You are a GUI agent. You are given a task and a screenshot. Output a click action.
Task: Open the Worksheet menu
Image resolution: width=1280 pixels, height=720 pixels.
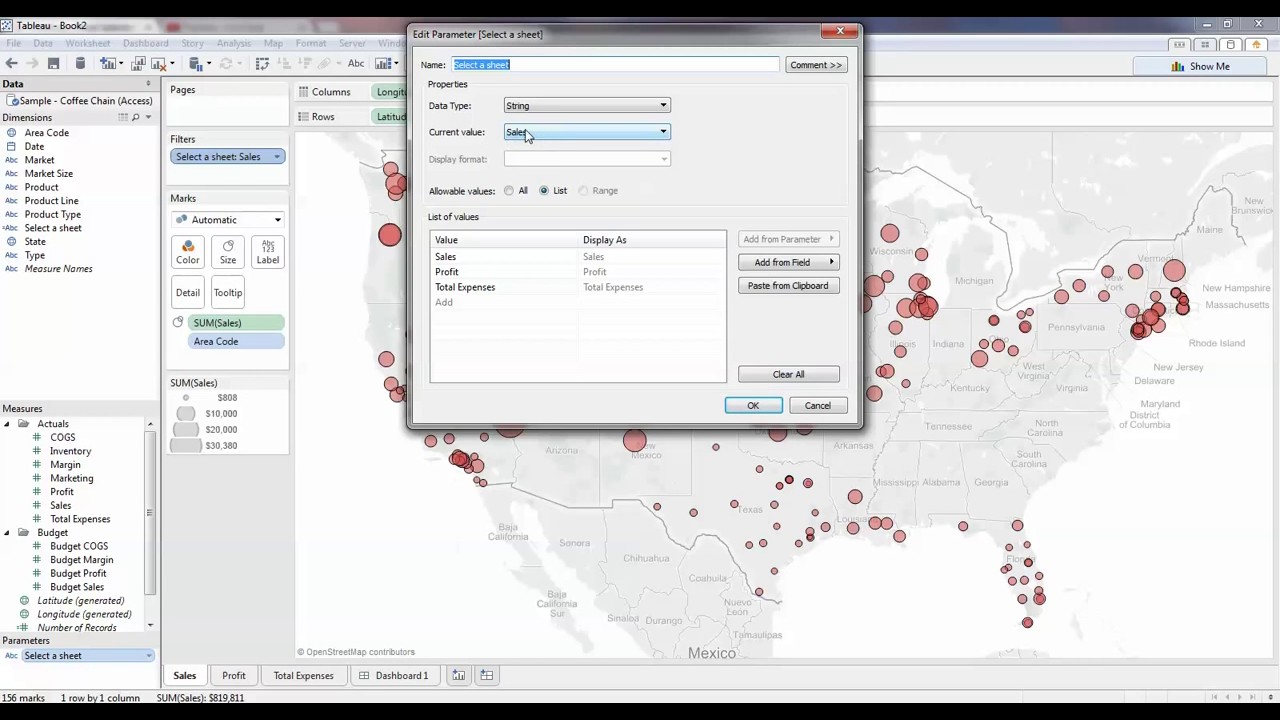click(x=88, y=44)
